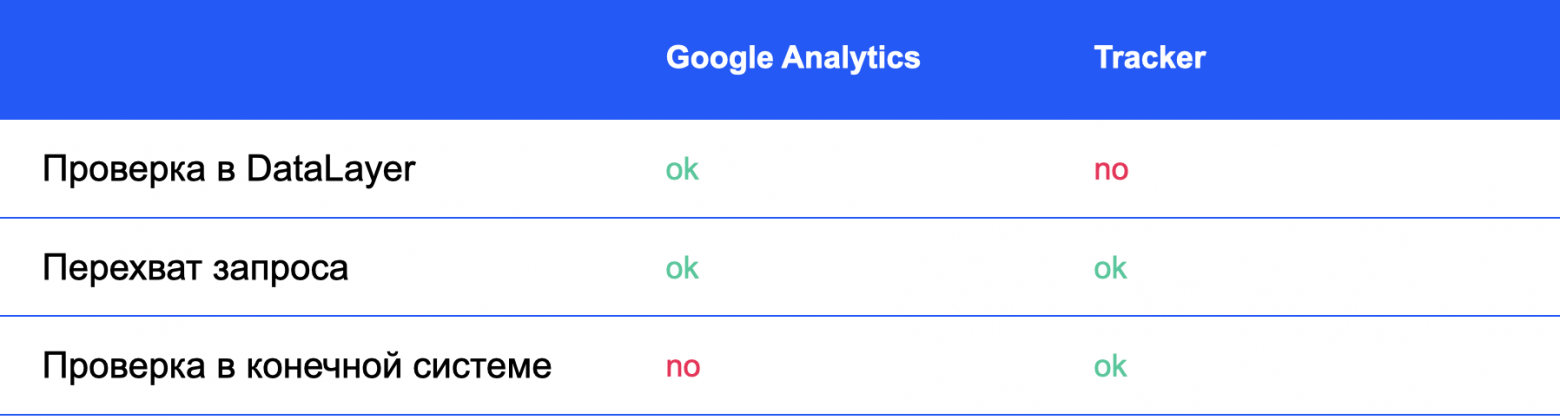Click ok for Перехват запроса under Google Analytics
Viewport: 1560px width, 420px height.
click(682, 268)
